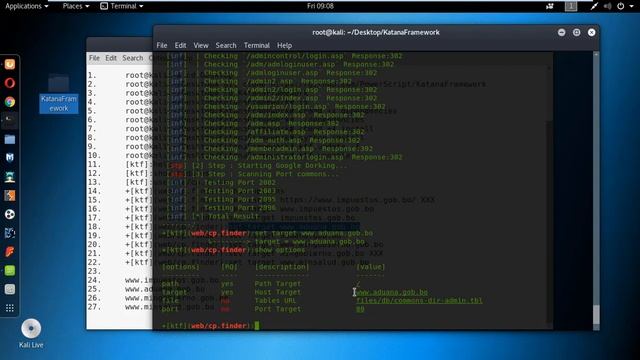This screenshot has width=640, height=360.
Task: Open the Kali Live disc icon
Action: click(x=31, y=333)
